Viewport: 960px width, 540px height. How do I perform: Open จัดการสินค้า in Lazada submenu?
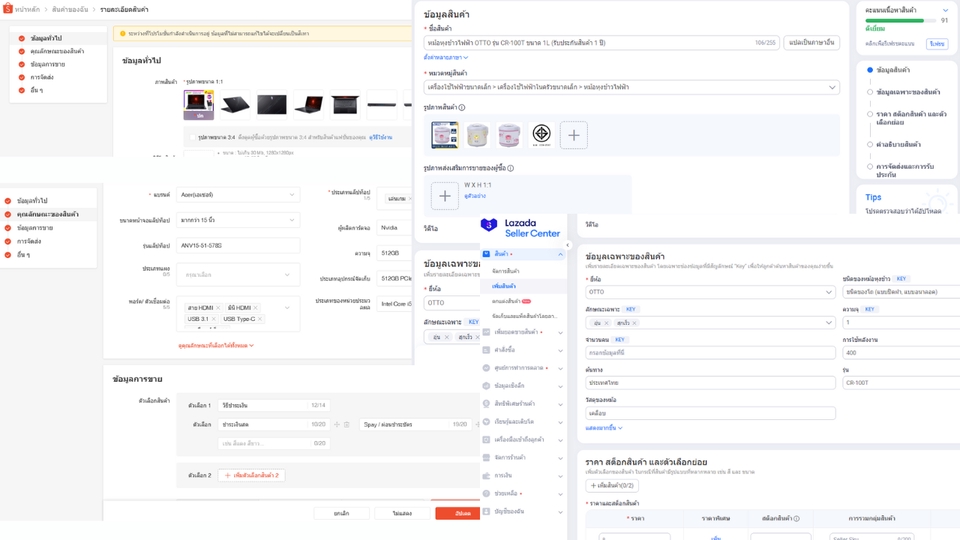coord(505,271)
